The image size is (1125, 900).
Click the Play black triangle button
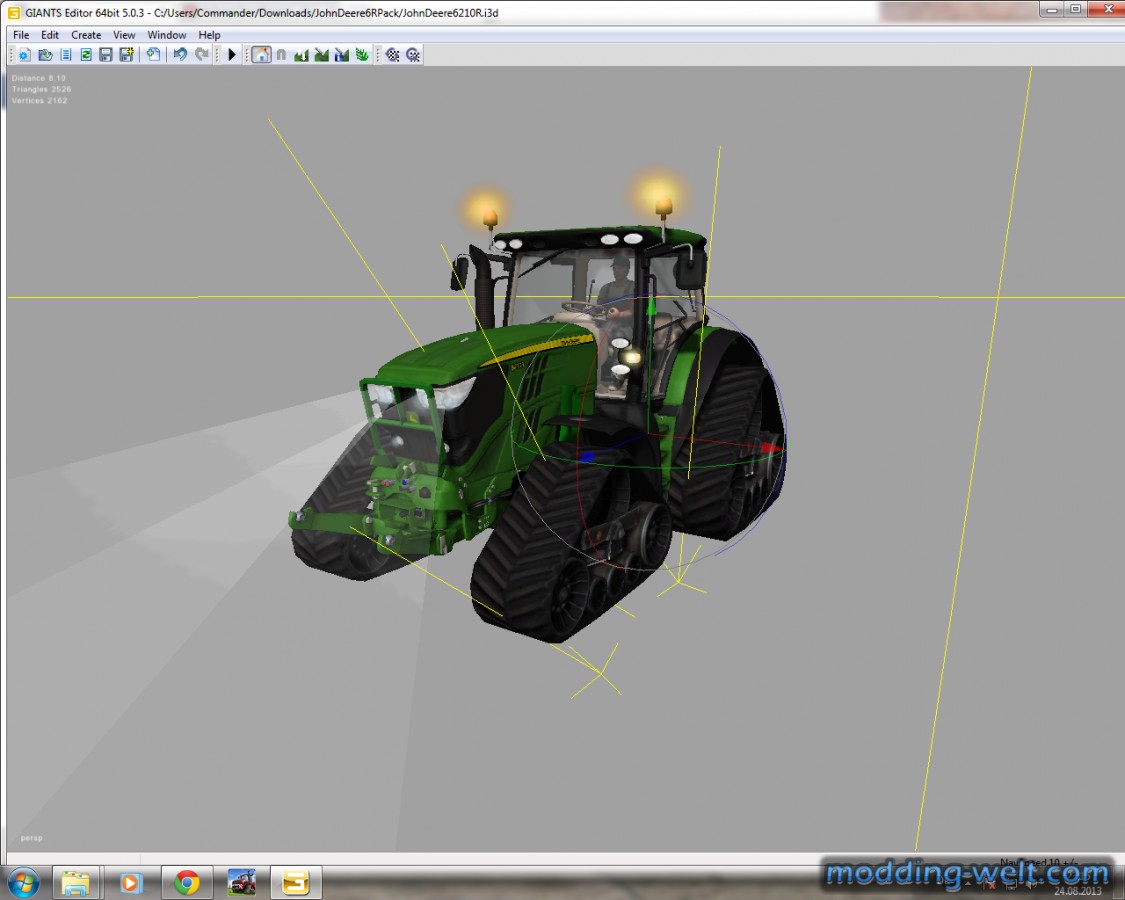231,55
